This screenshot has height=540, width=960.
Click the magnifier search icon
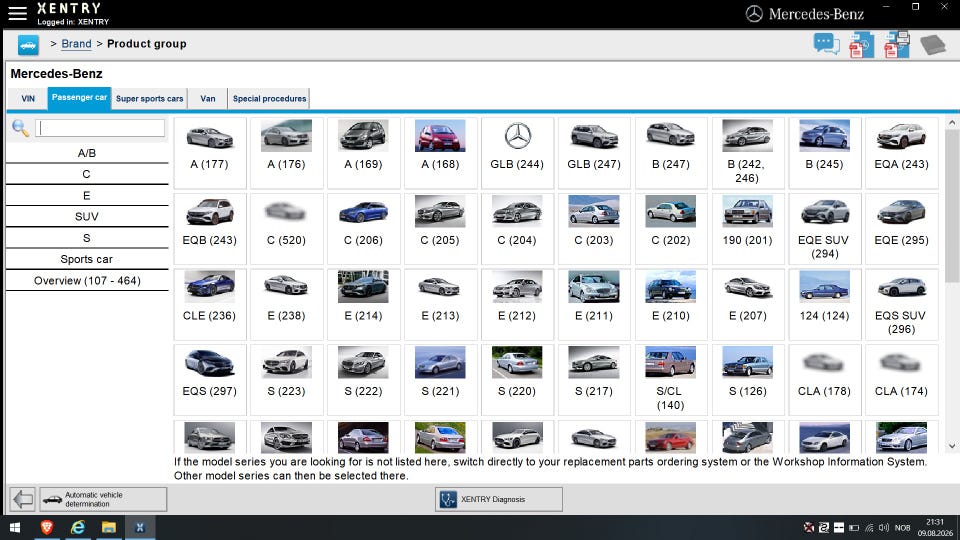[20, 128]
